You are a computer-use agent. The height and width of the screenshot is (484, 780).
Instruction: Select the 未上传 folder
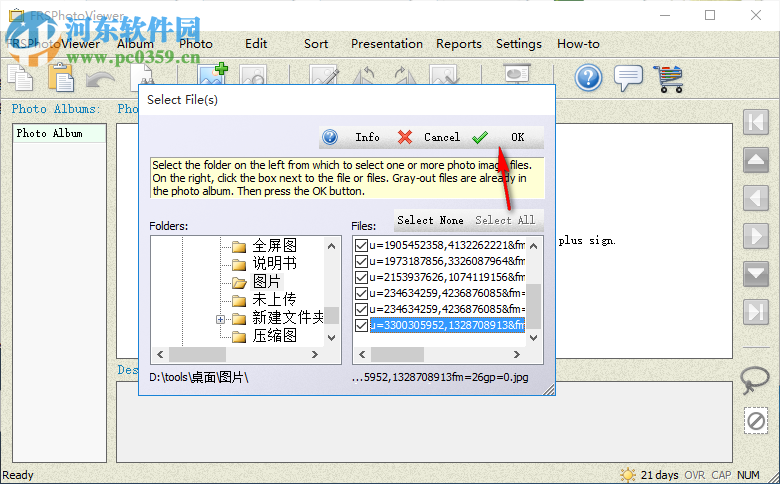pyautogui.click(x=274, y=299)
